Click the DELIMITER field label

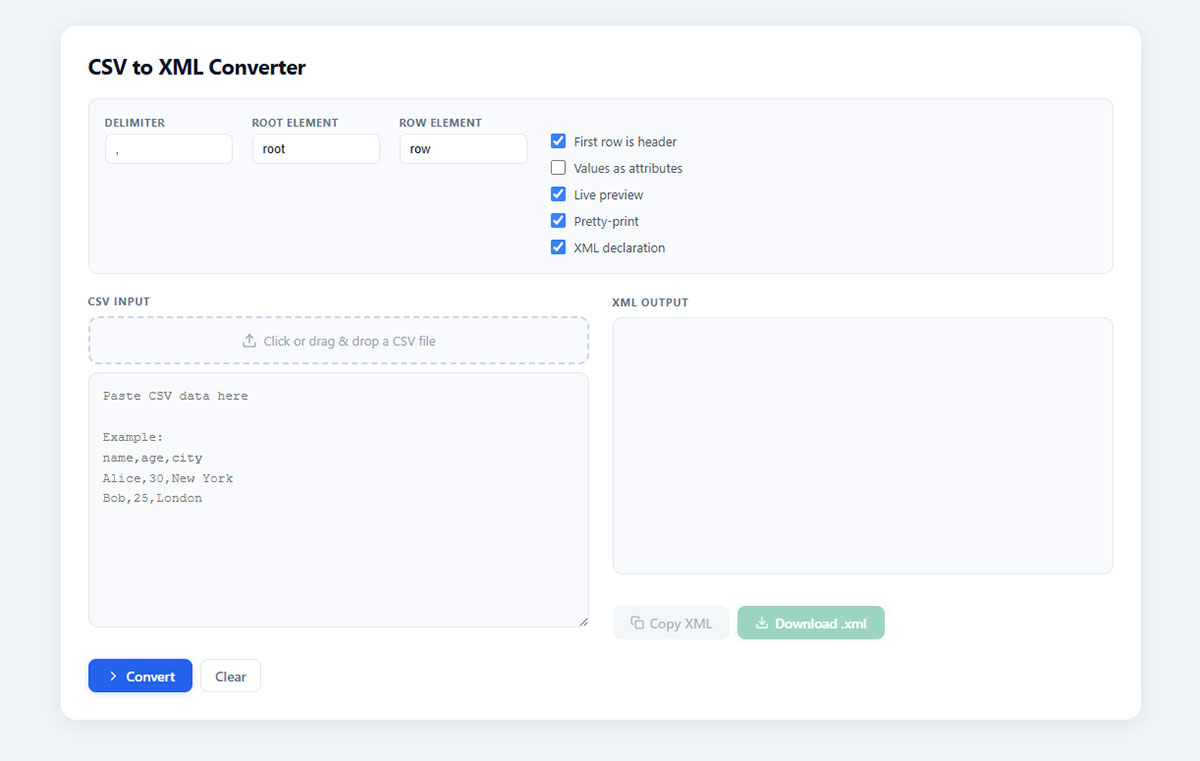click(135, 123)
